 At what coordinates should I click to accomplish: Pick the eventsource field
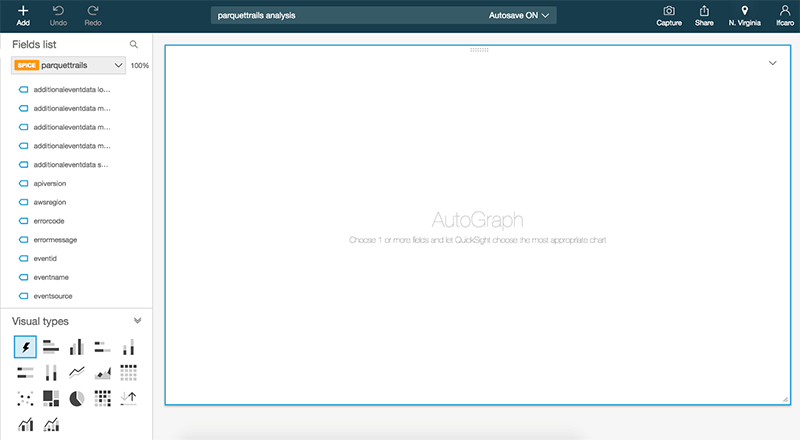point(53,296)
